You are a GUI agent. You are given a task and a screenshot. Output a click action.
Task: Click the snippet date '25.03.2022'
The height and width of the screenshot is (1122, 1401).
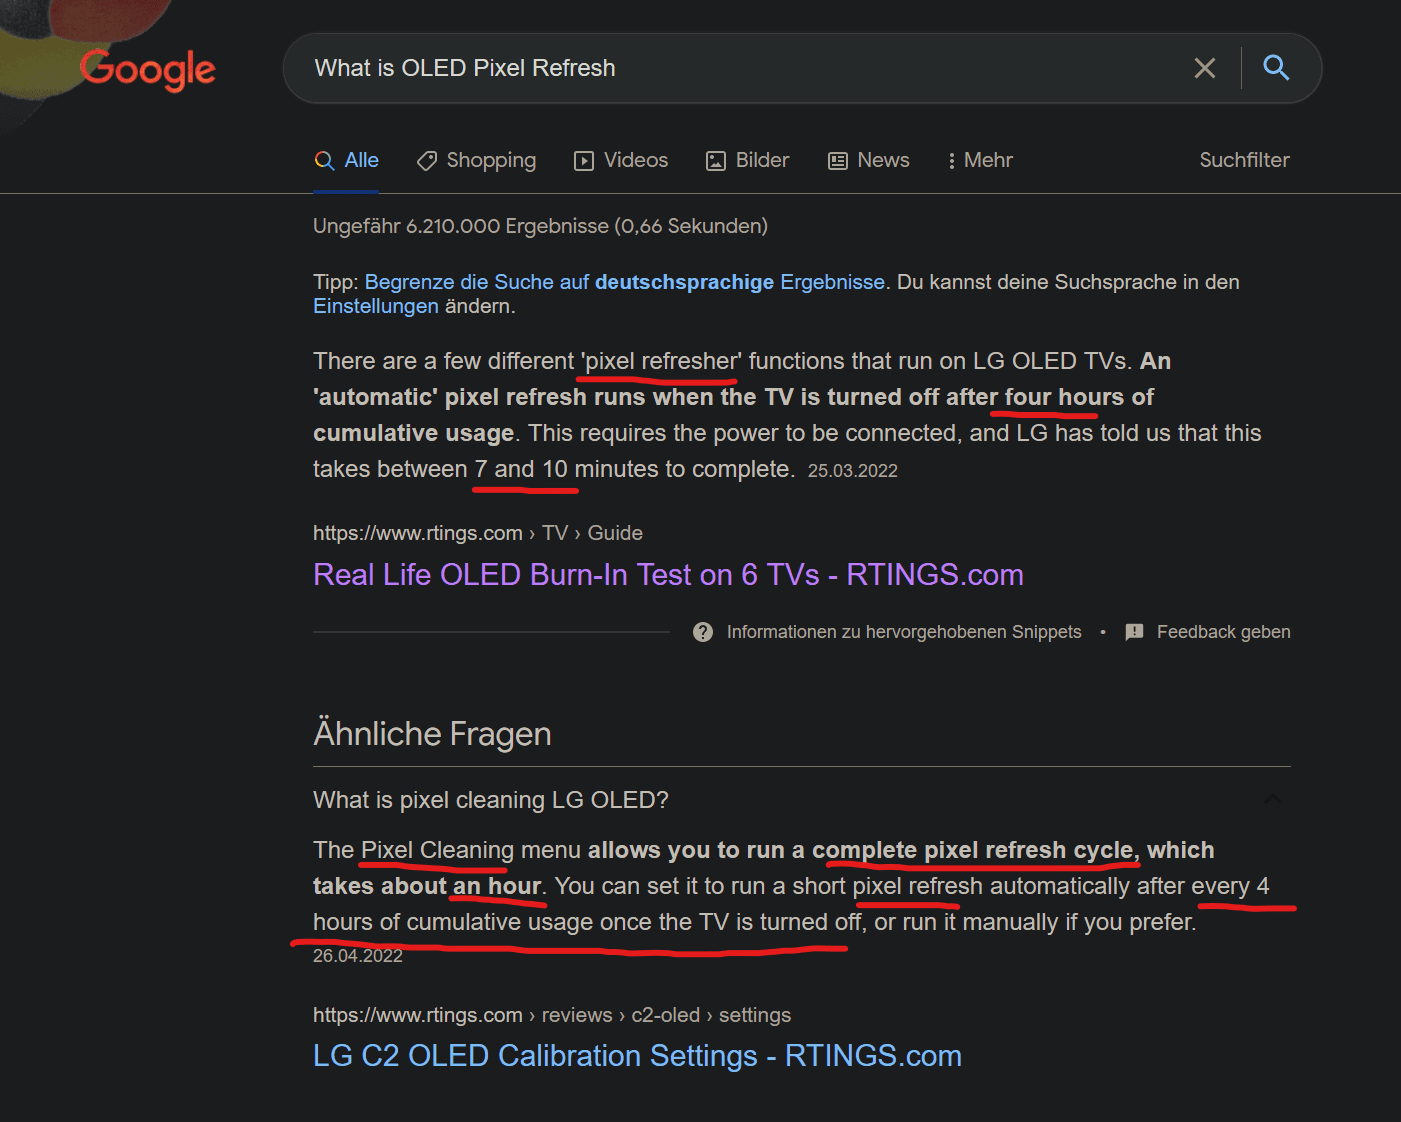click(x=853, y=471)
